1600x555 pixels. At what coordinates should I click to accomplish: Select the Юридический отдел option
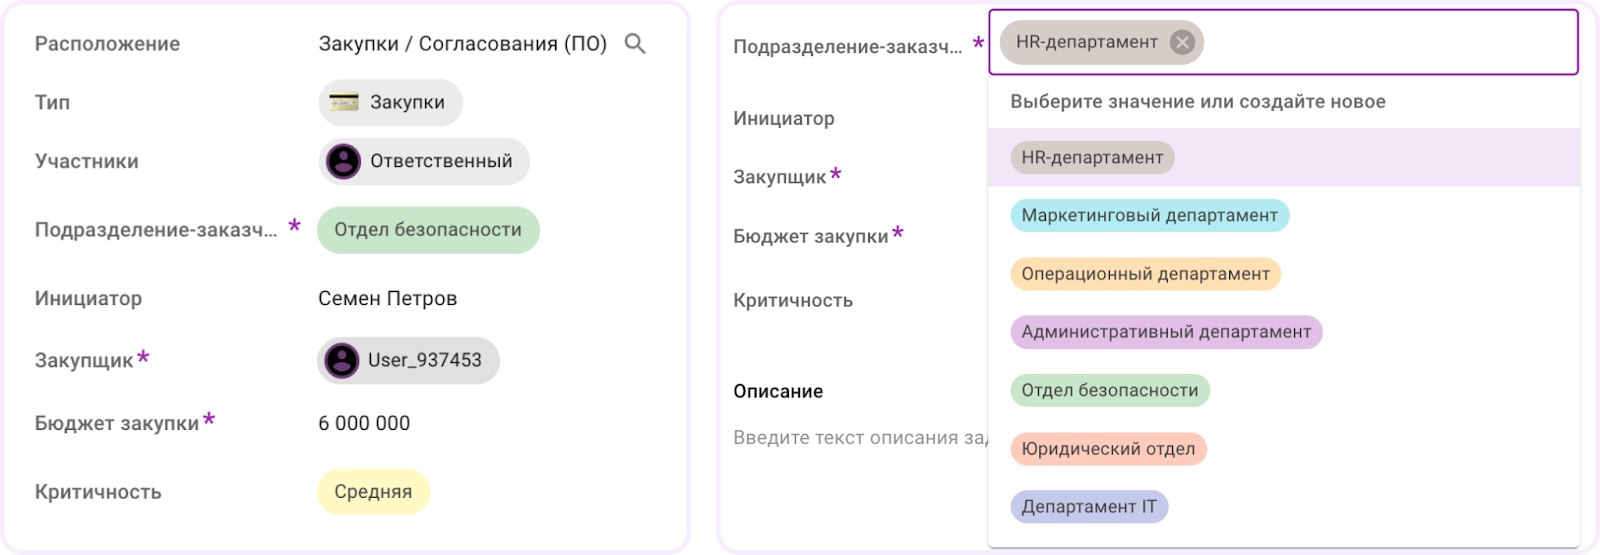(1108, 449)
